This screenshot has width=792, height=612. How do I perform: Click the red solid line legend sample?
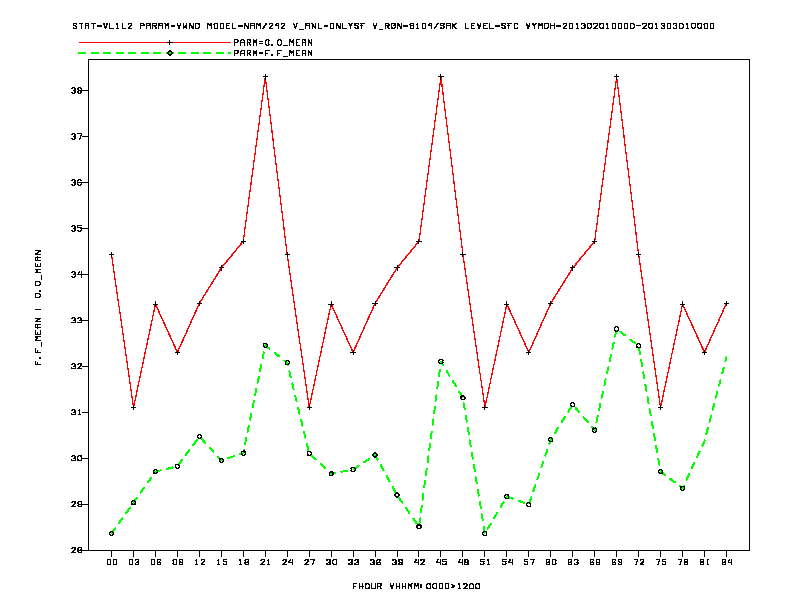(155, 42)
